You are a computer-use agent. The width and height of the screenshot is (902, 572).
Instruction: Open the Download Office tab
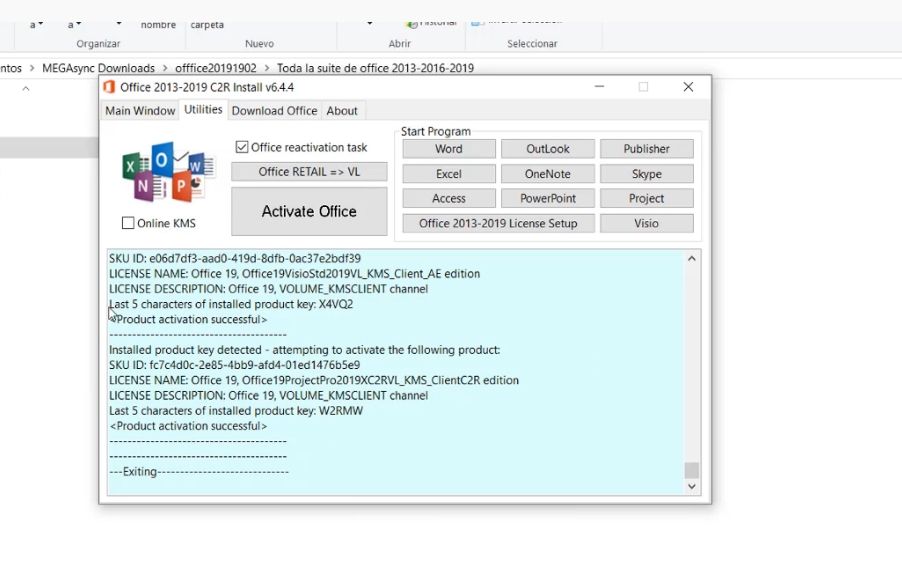(x=274, y=110)
